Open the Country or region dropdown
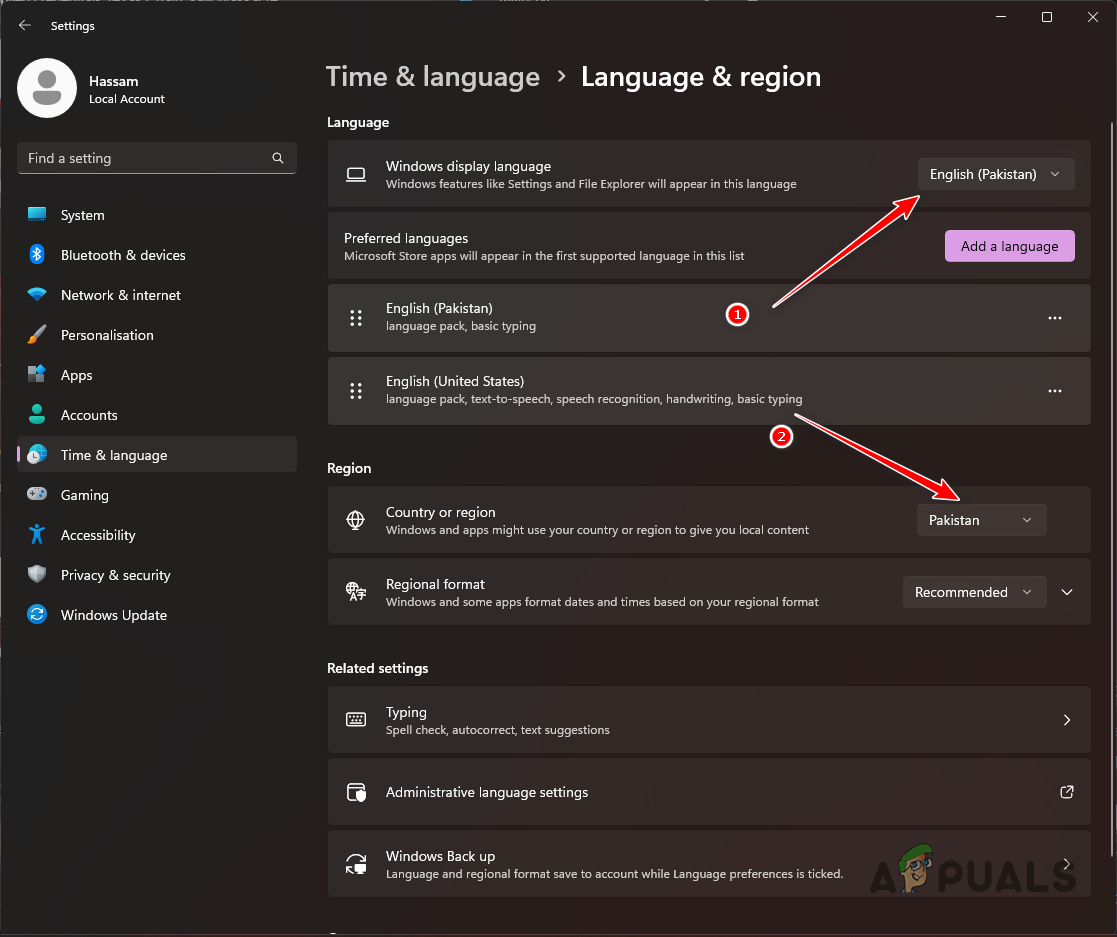The image size is (1117, 937). 981,519
